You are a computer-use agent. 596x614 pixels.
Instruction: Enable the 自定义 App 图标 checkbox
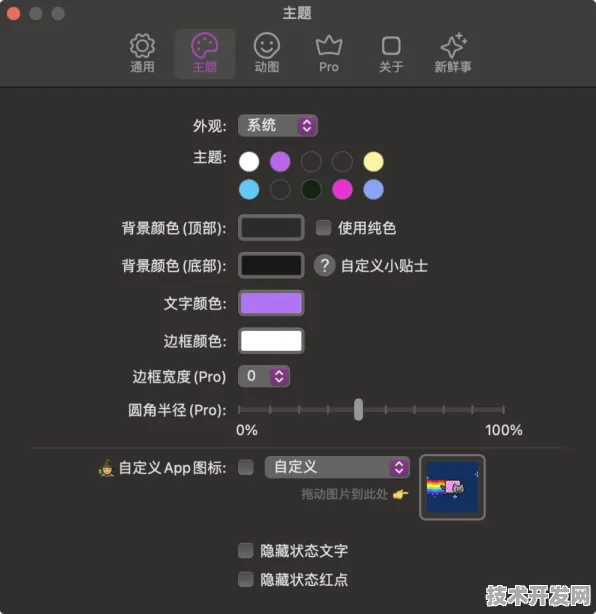point(246,467)
